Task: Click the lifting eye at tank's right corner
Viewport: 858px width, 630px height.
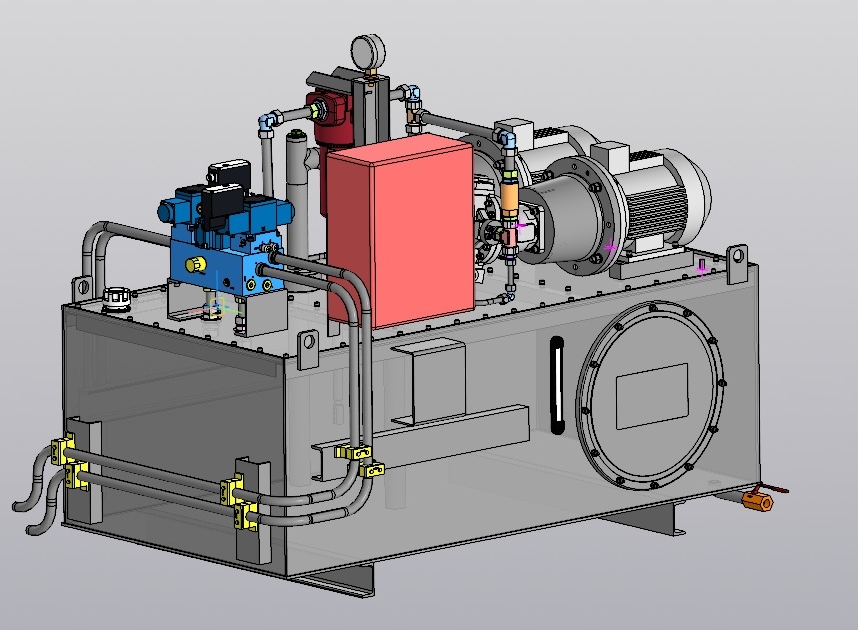Action: pos(738,258)
